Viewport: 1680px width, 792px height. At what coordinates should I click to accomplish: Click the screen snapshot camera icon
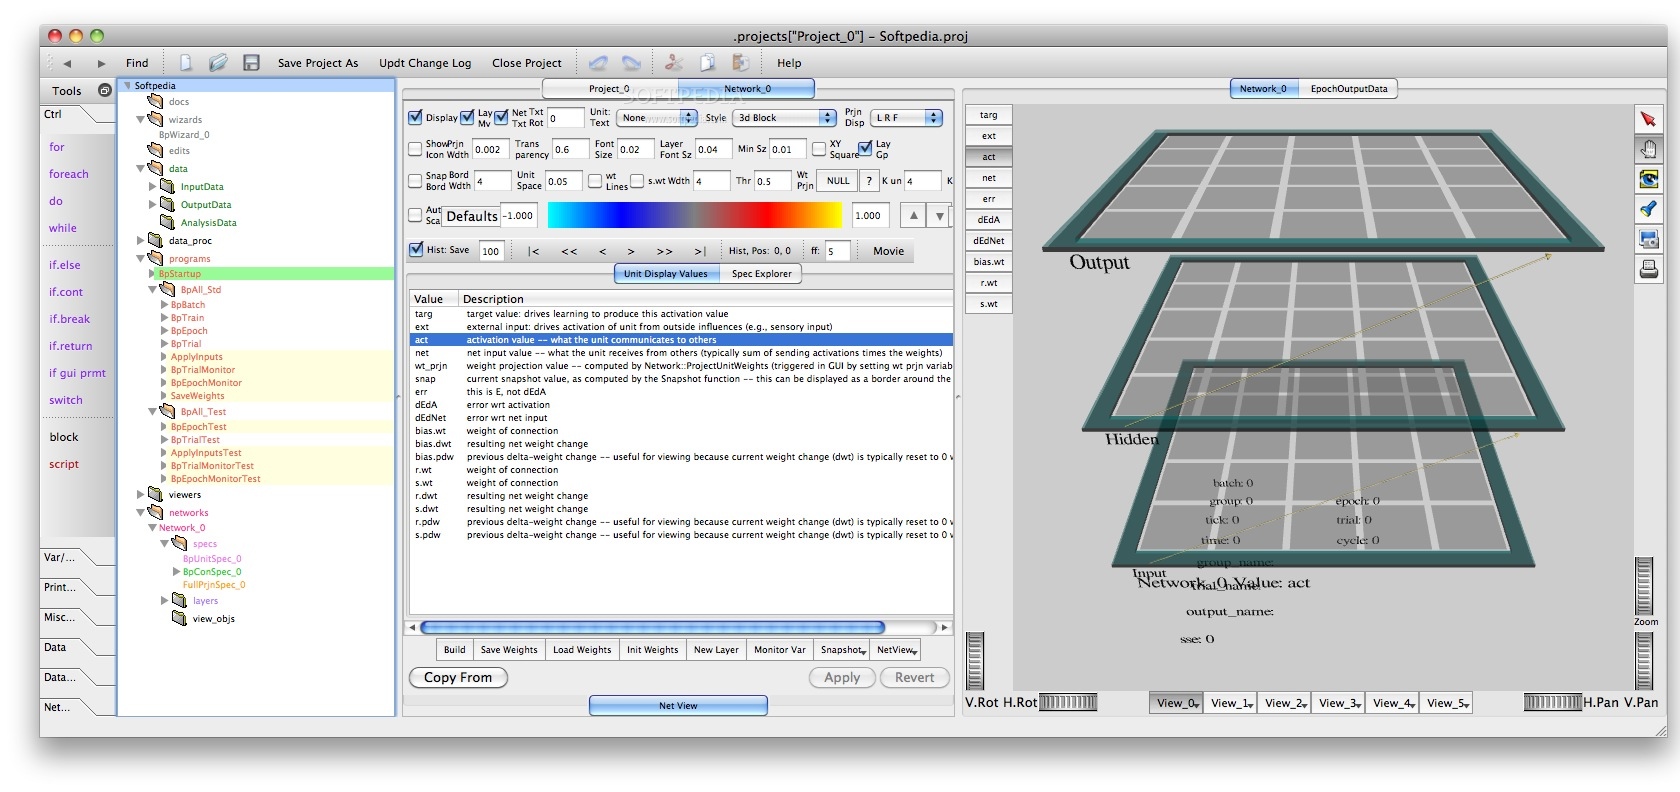click(x=1648, y=239)
